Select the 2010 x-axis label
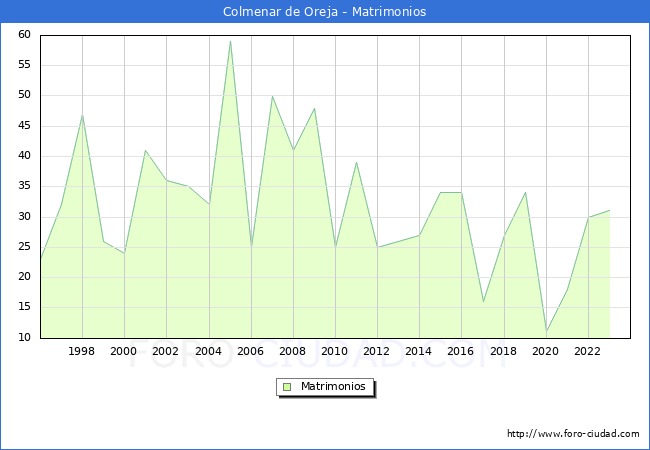650x450 pixels. click(x=335, y=352)
